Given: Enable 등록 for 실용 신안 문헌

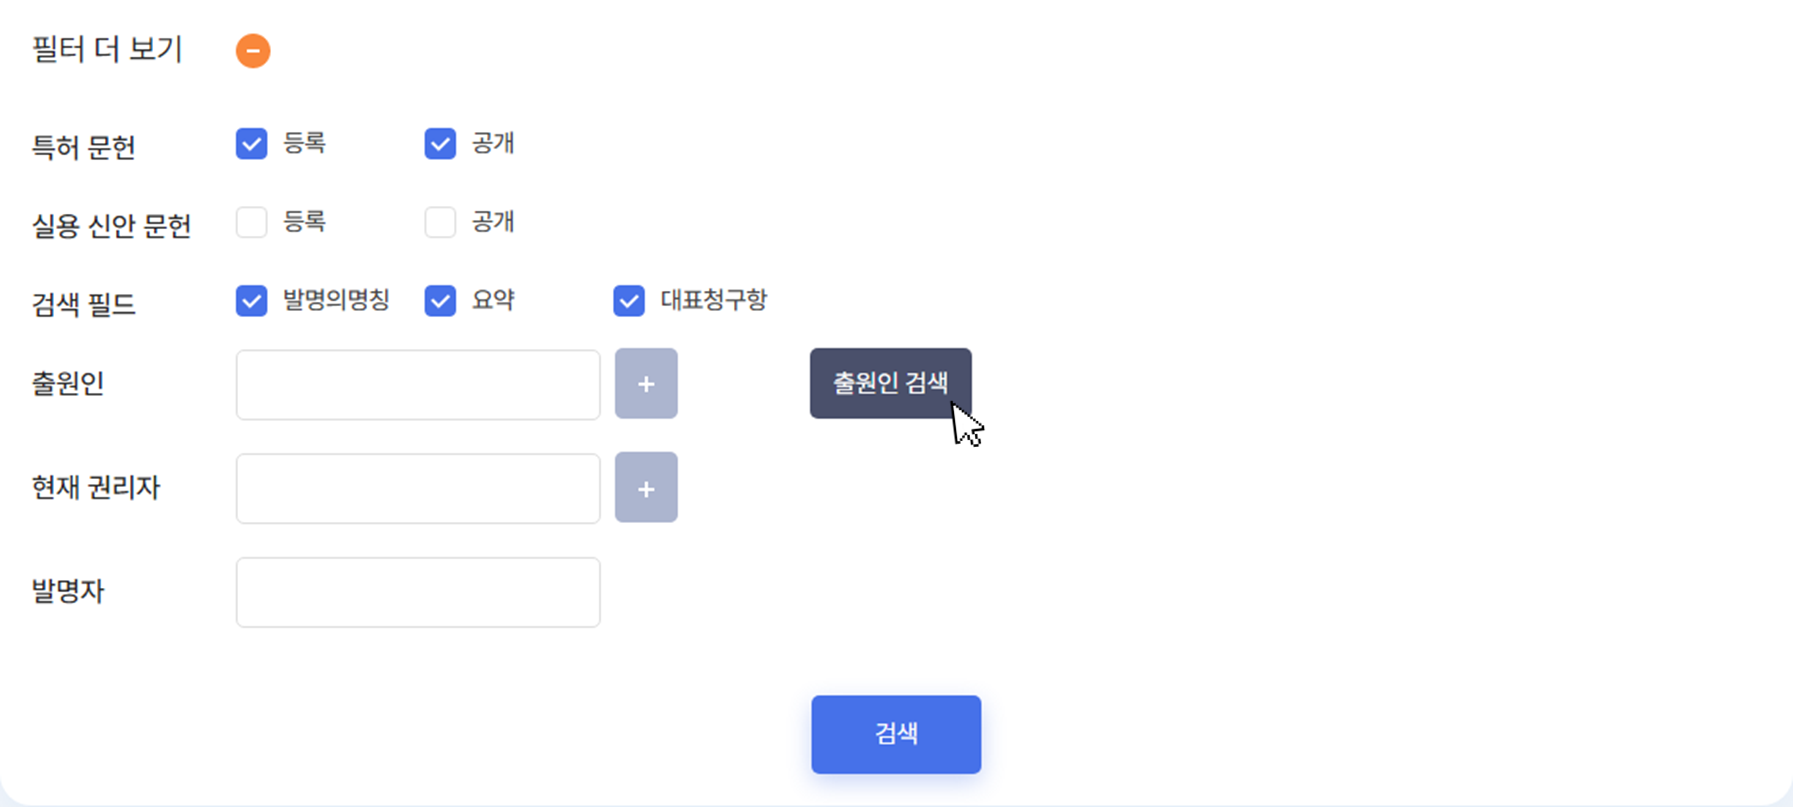Looking at the screenshot, I should click(x=252, y=222).
